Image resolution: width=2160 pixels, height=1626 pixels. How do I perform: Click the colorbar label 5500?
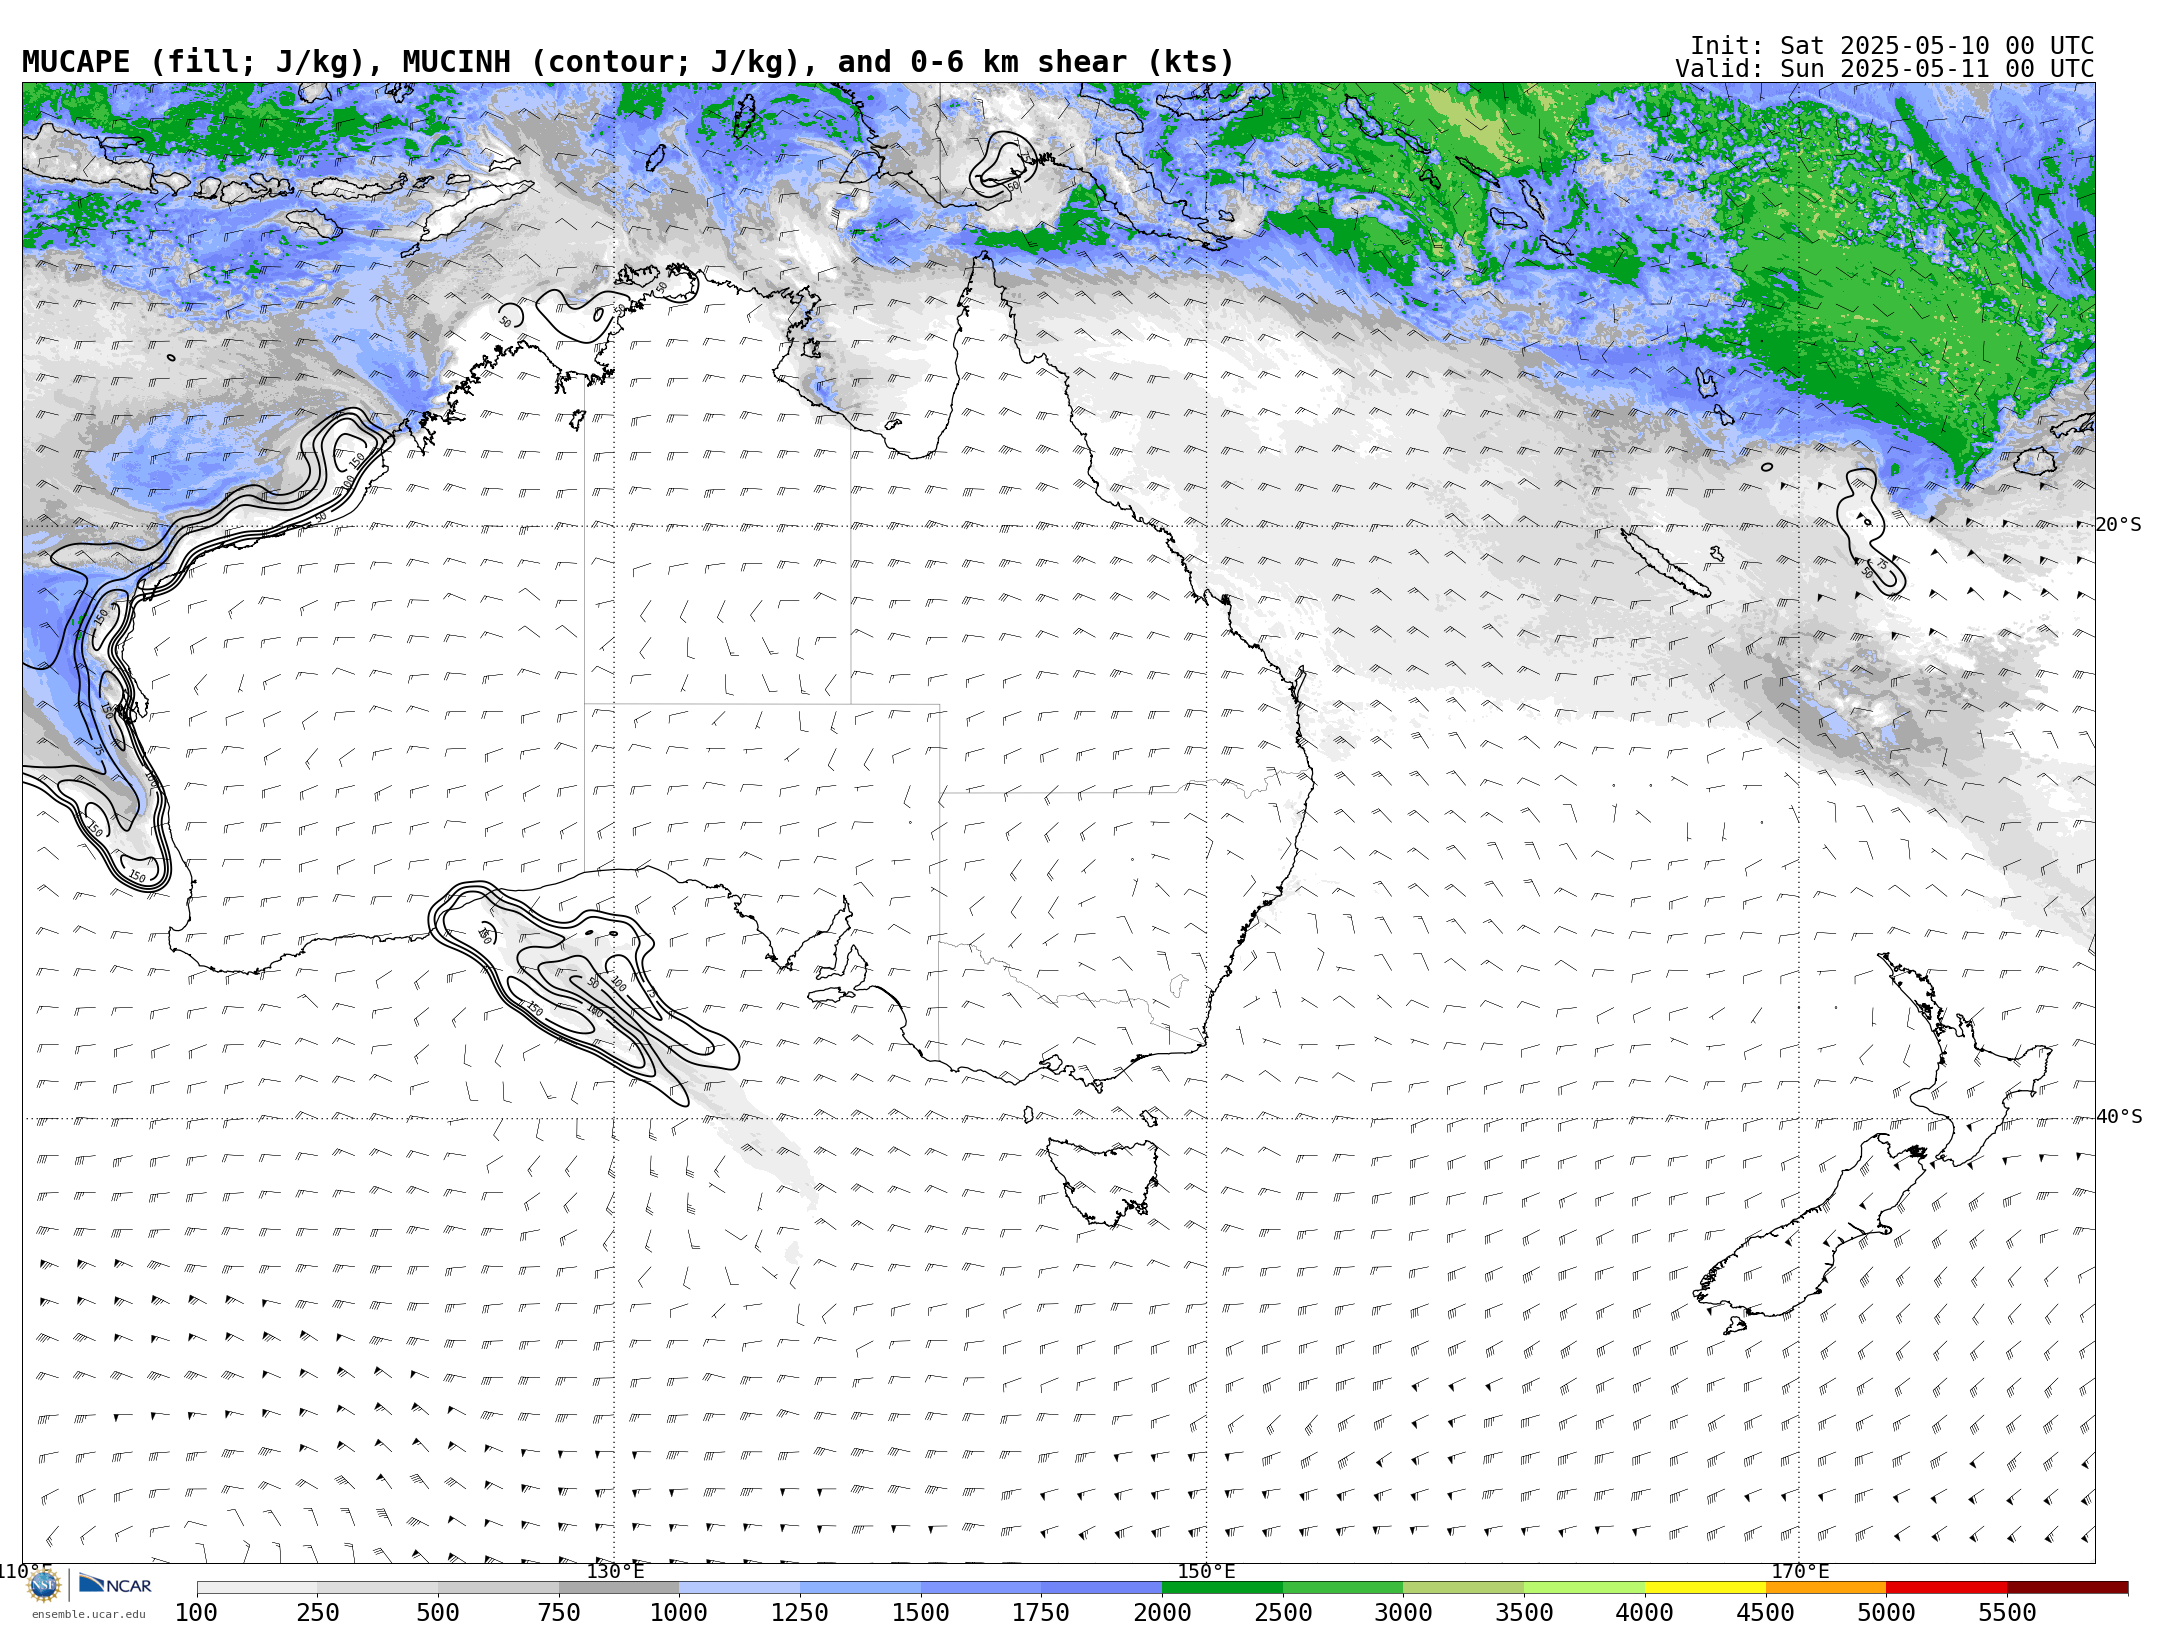point(2007,1613)
